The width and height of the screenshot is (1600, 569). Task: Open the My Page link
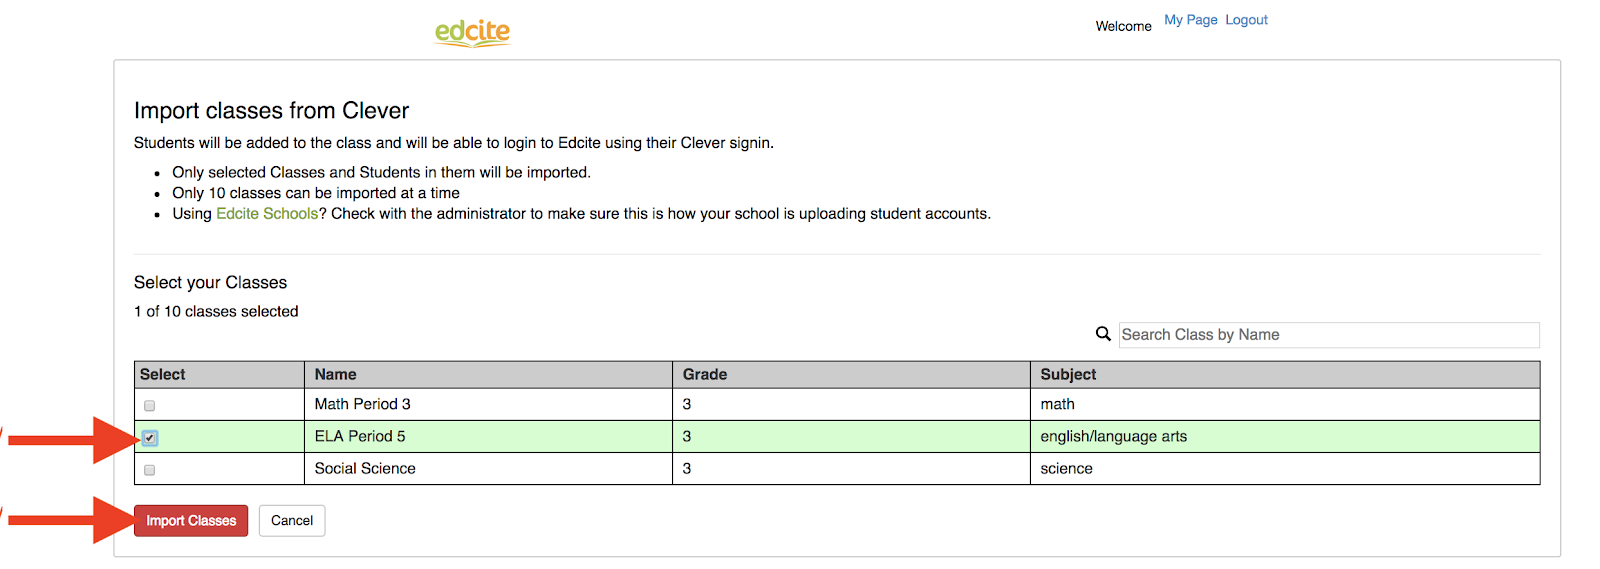click(x=1190, y=20)
